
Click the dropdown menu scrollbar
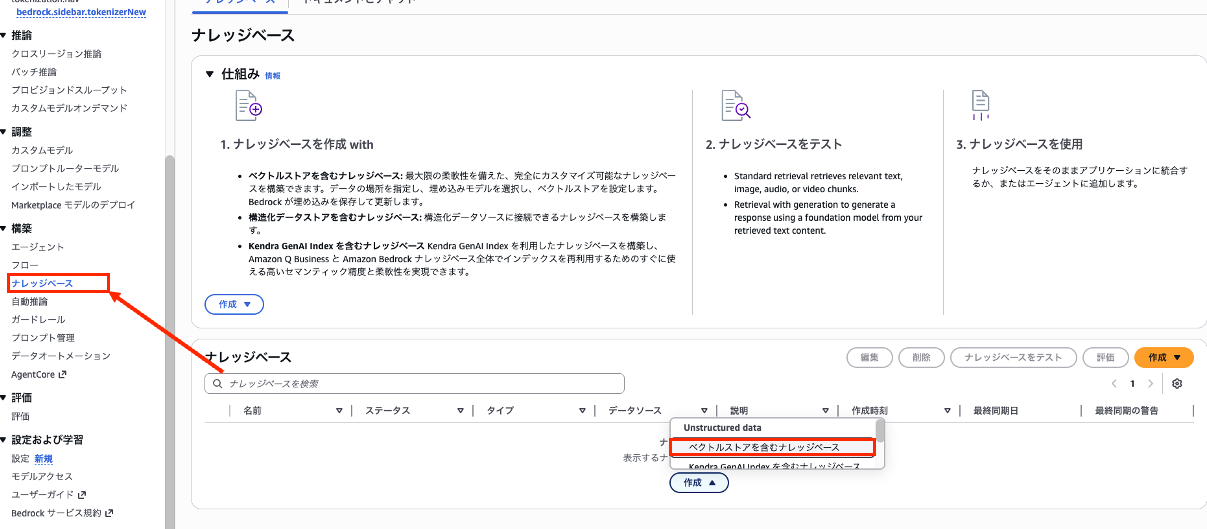[x=880, y=431]
